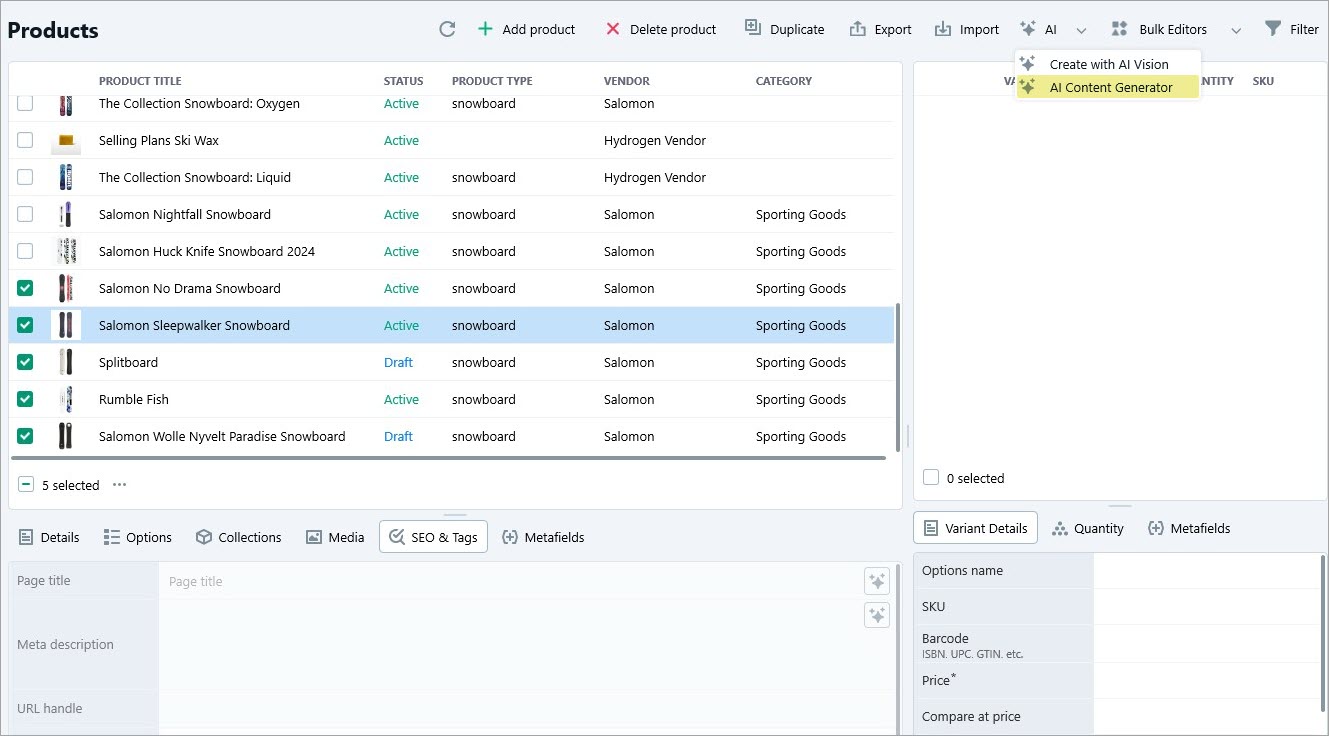Click the AI sparkle icon in toolbar
This screenshot has height=736, width=1329.
(1028, 29)
